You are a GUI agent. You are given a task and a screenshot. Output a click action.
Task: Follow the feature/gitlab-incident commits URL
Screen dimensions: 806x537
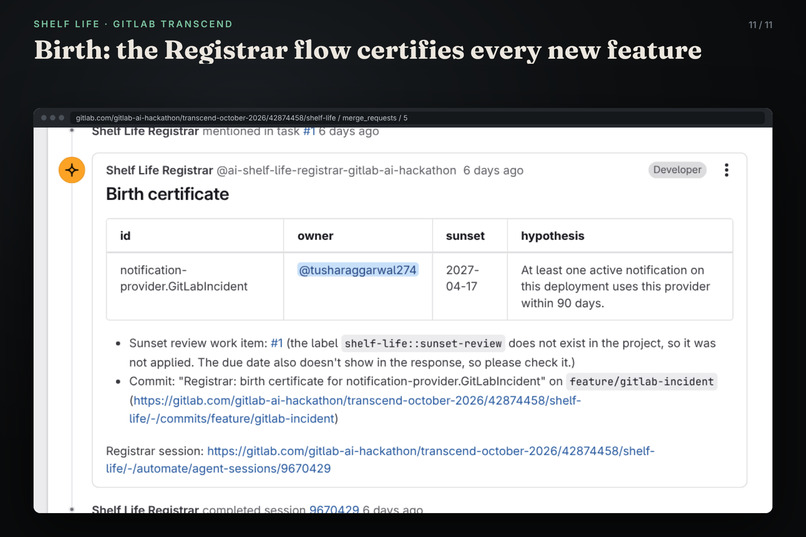click(357, 410)
